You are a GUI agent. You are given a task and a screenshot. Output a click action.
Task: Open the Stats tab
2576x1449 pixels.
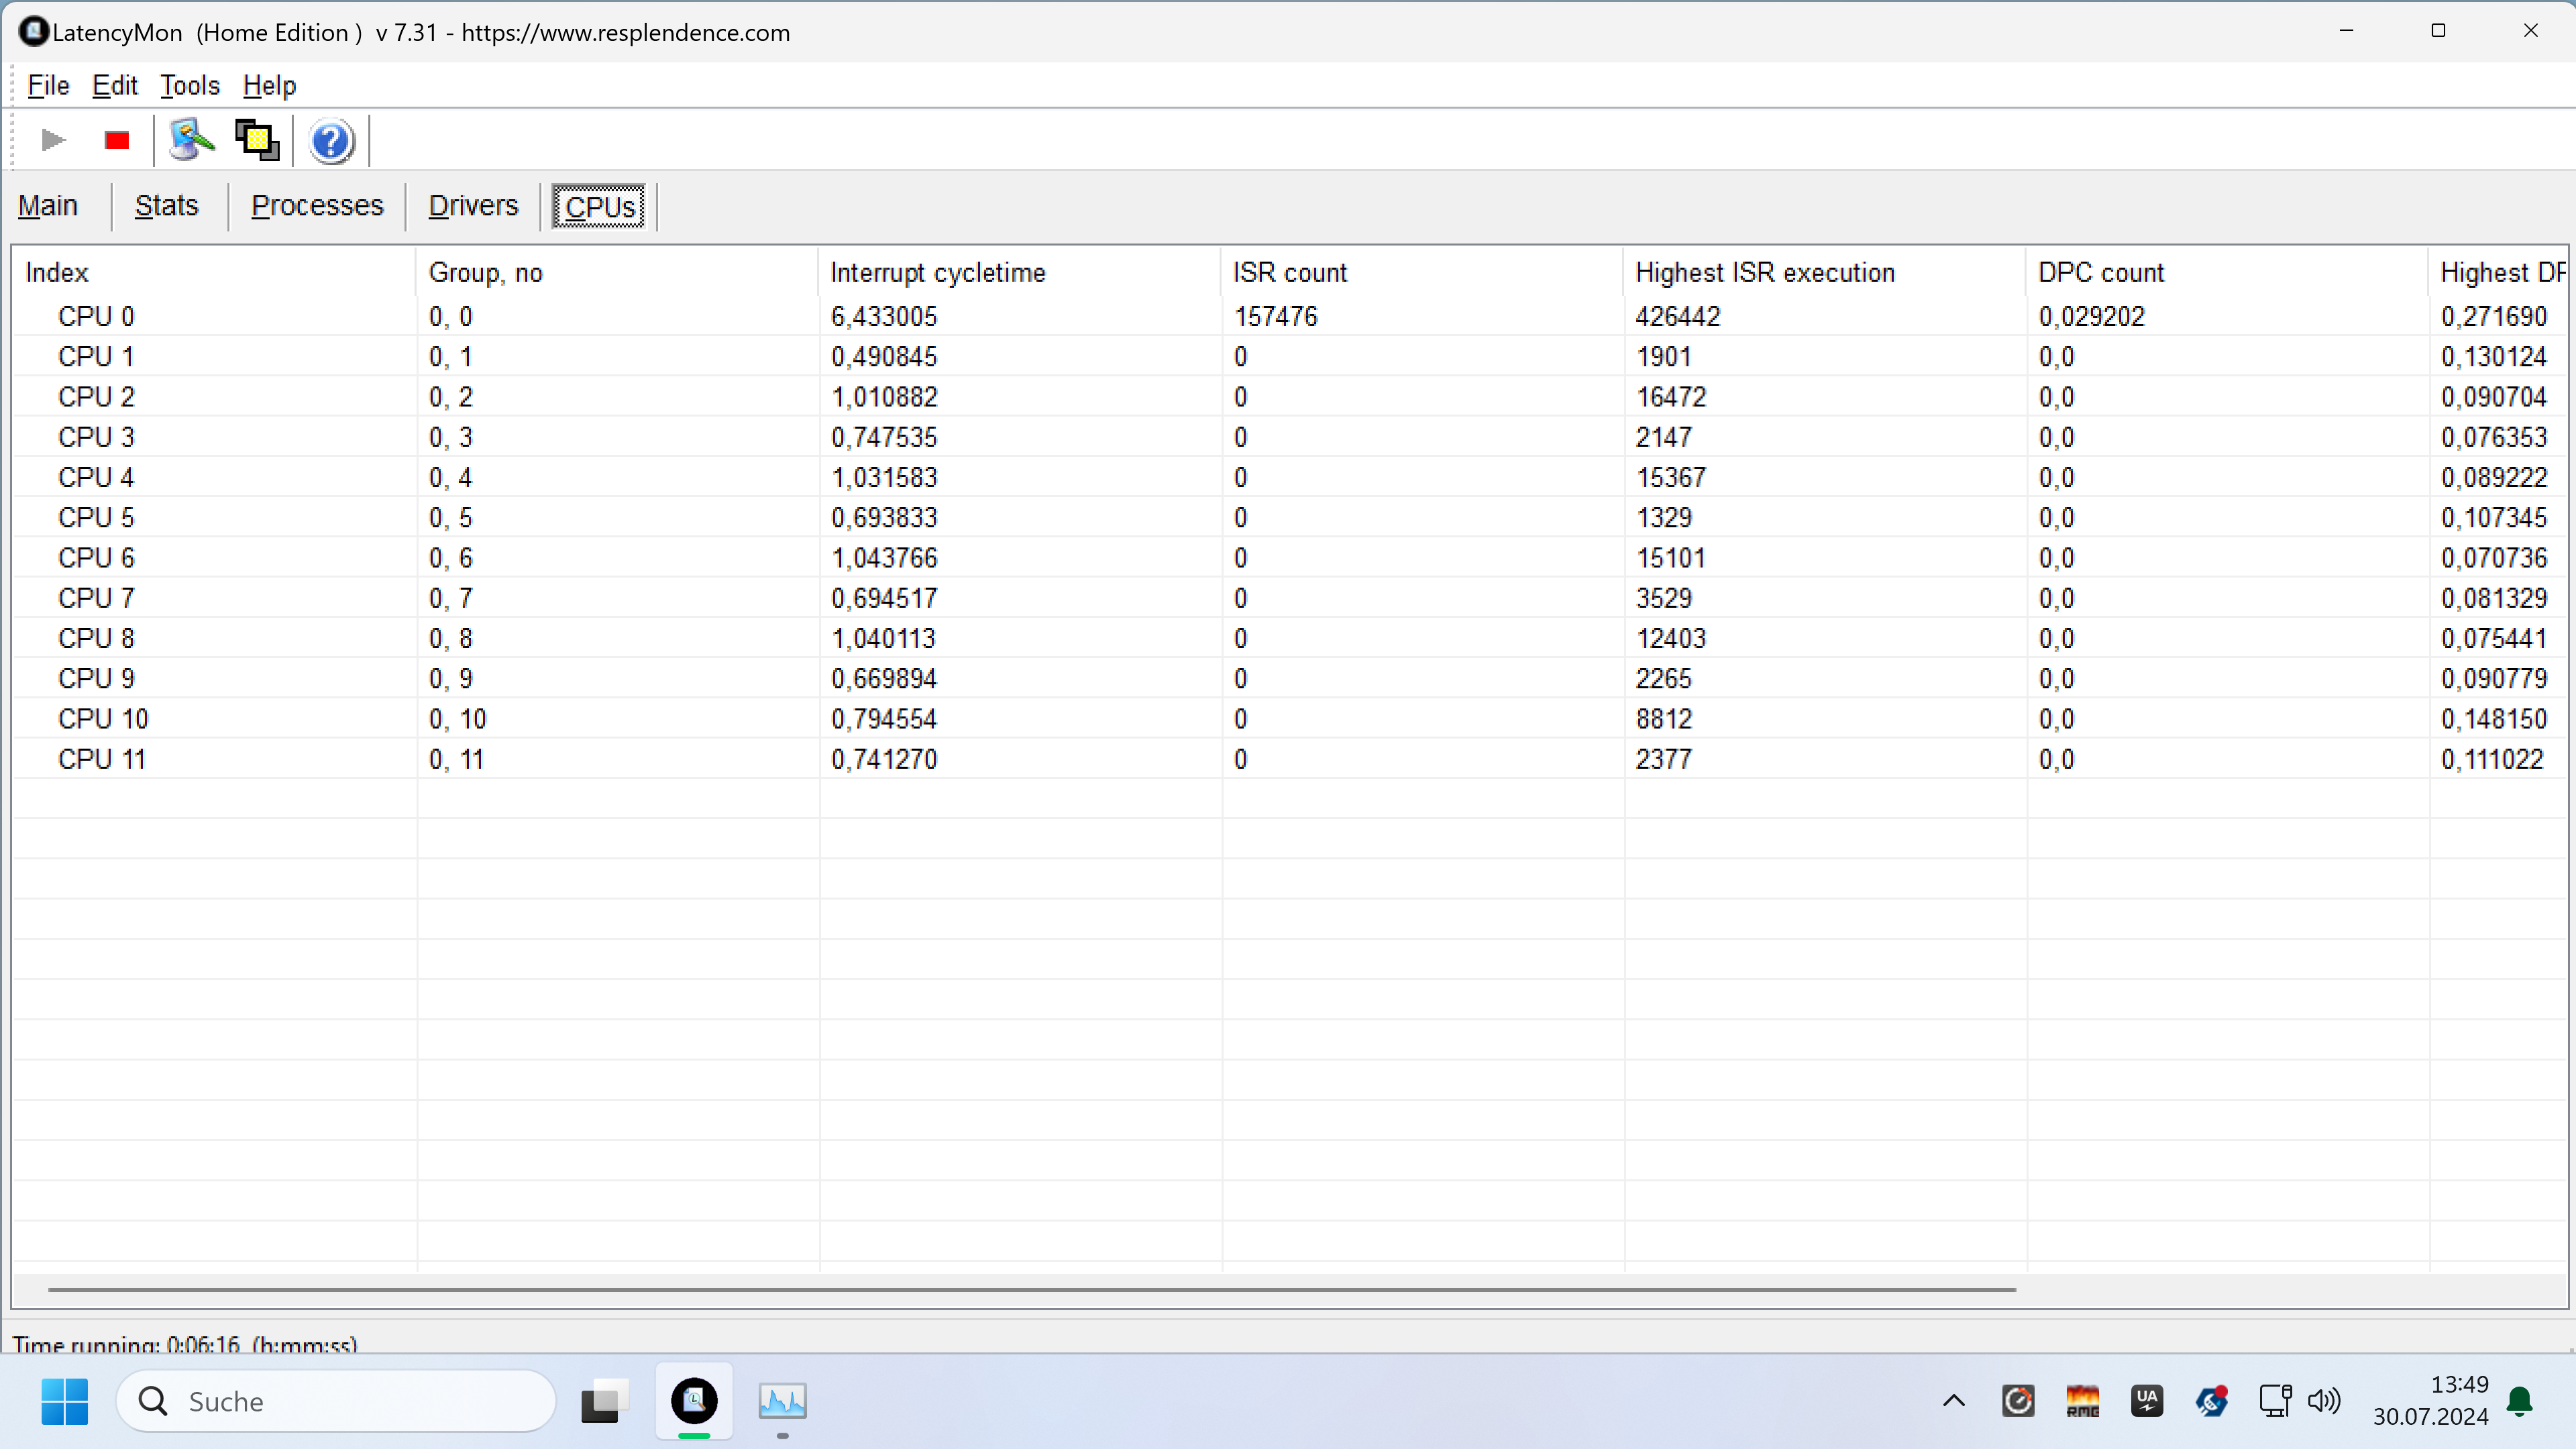(166, 206)
